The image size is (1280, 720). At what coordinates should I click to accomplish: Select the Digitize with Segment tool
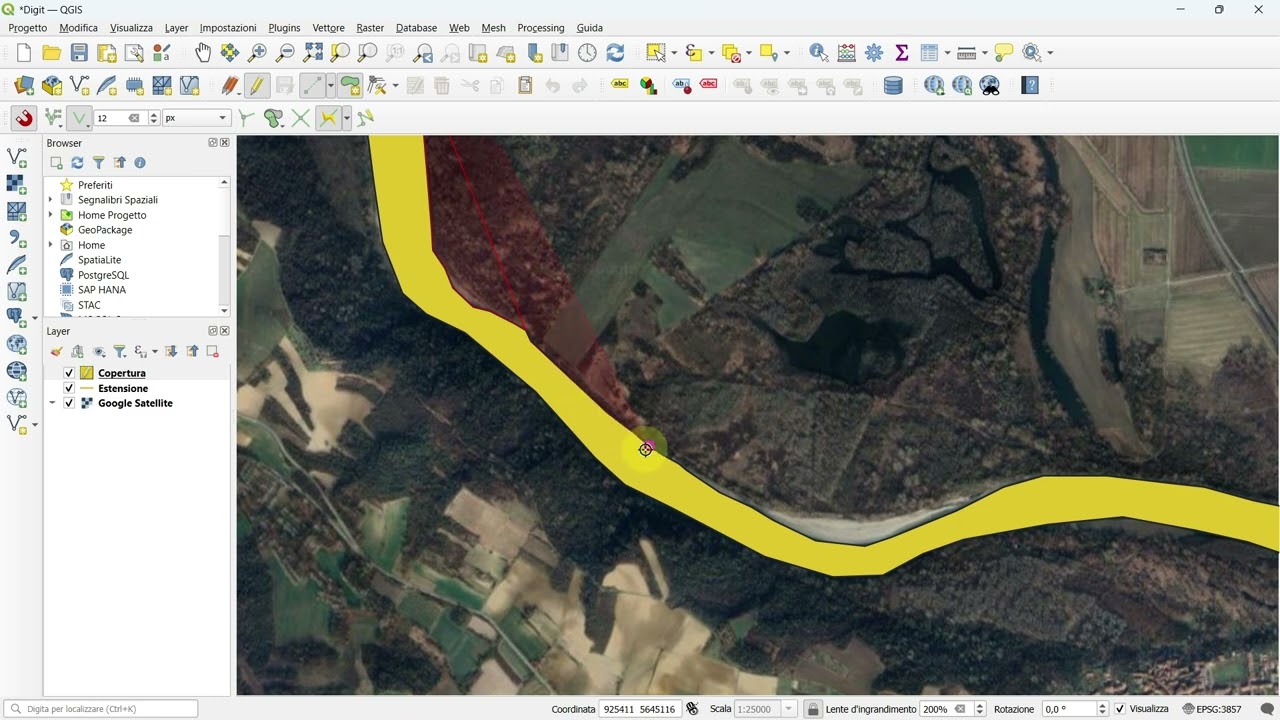point(311,86)
